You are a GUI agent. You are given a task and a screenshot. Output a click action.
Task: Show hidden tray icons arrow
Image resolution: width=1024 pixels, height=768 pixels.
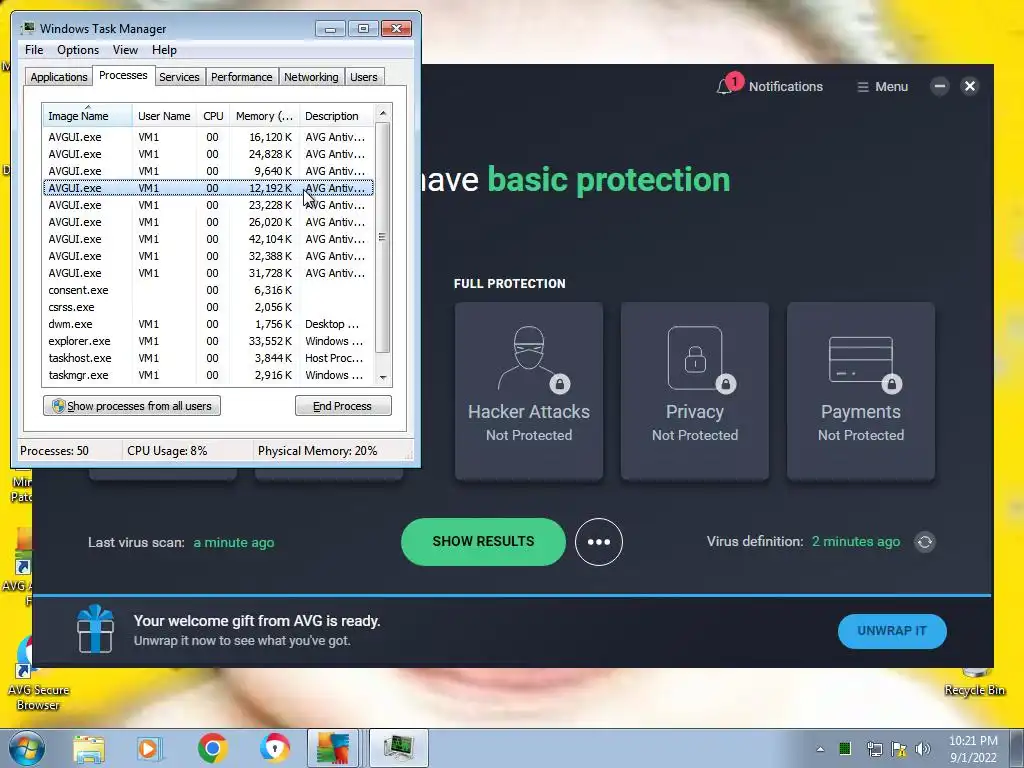point(820,749)
